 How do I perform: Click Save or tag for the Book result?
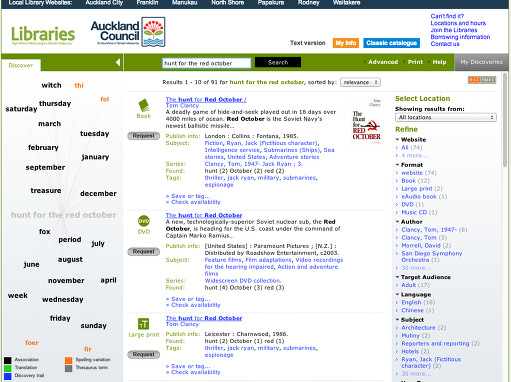pyautogui.click(x=190, y=196)
